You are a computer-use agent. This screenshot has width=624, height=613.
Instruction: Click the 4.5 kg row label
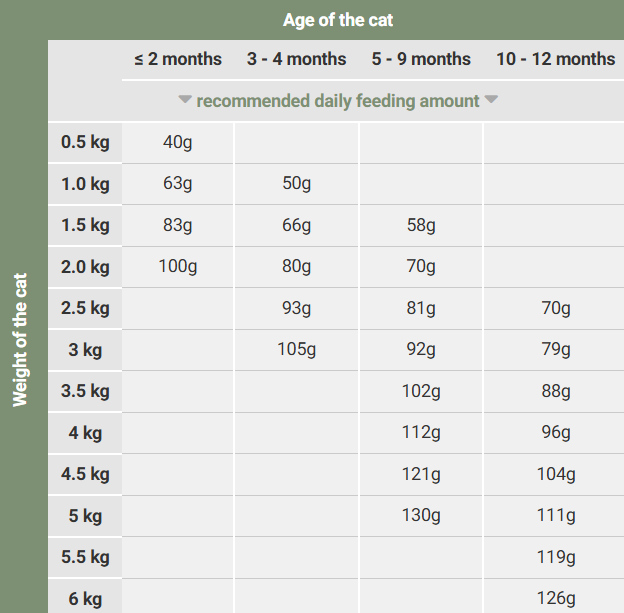(85, 474)
